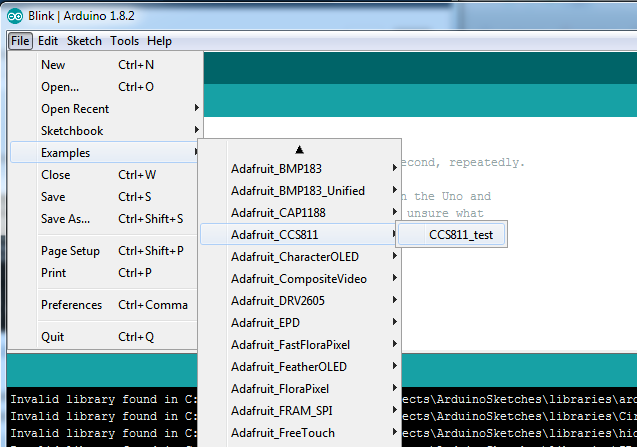Choose Save As... in File menu
The width and height of the screenshot is (637, 447).
click(x=65, y=219)
